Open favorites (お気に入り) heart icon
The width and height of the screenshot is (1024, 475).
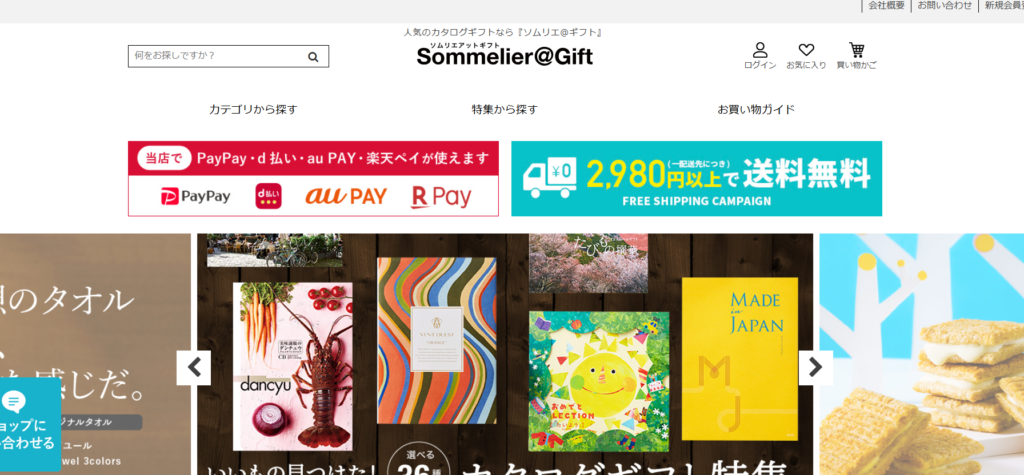coord(807,50)
